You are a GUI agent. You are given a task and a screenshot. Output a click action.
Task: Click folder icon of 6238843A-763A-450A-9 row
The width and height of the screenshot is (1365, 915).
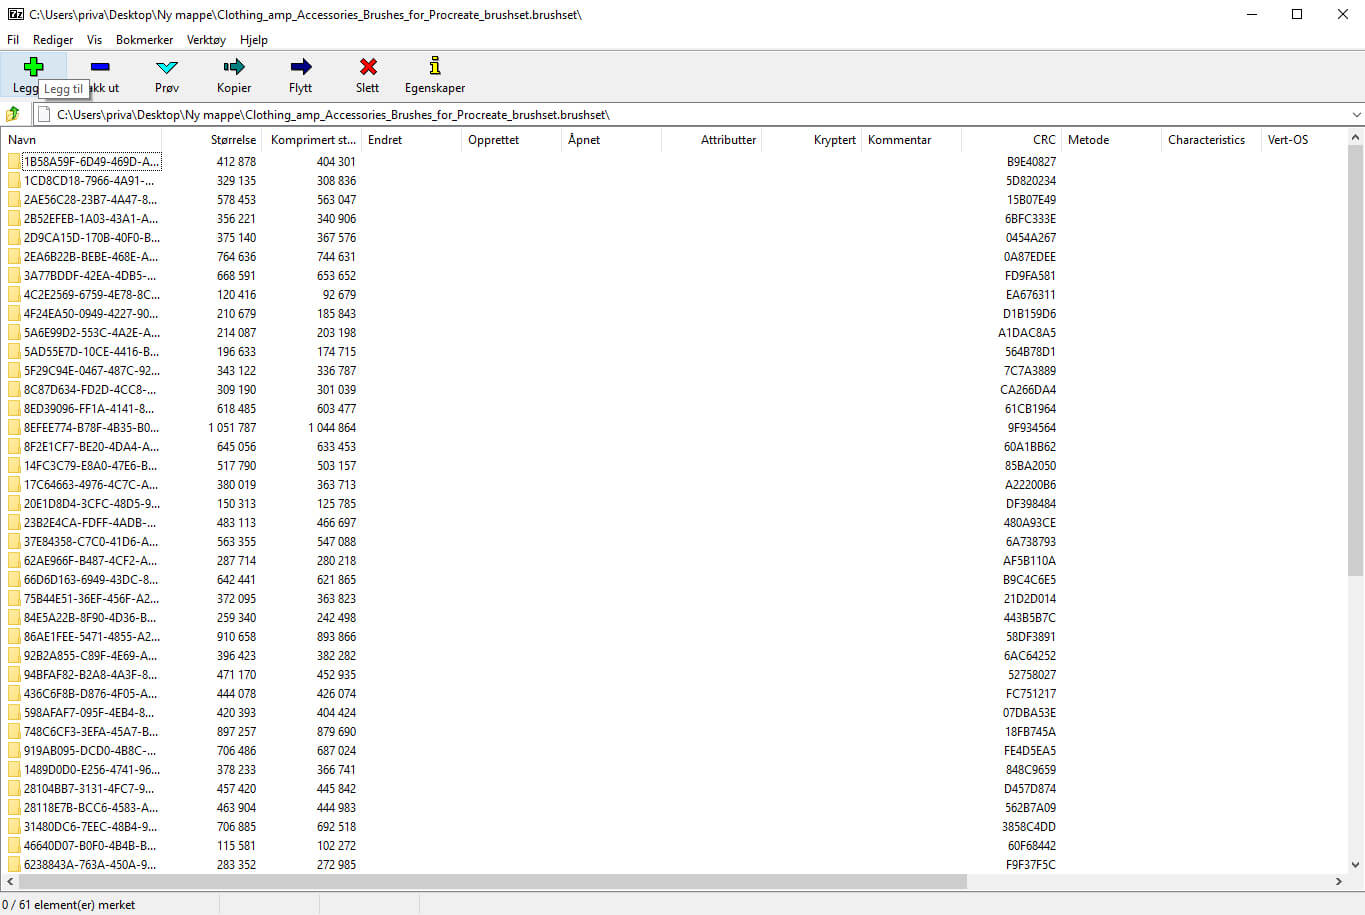14,864
